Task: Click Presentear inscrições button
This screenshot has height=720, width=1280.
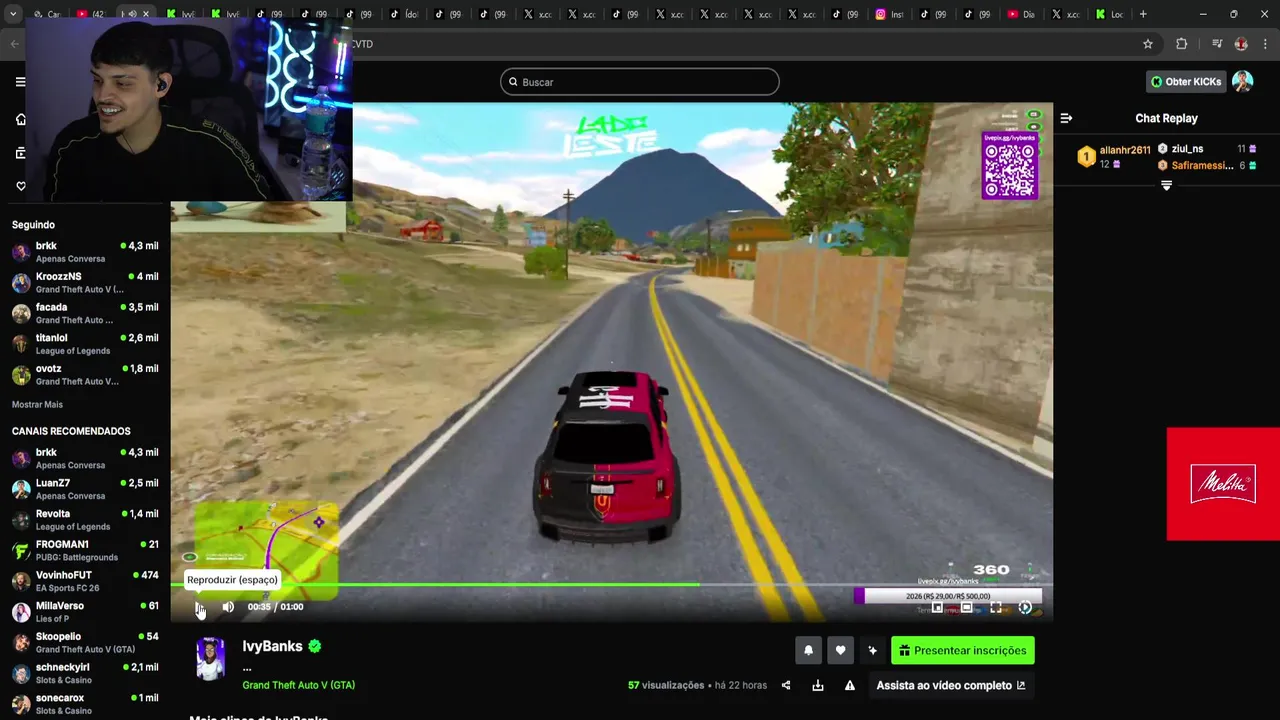Action: [963, 650]
